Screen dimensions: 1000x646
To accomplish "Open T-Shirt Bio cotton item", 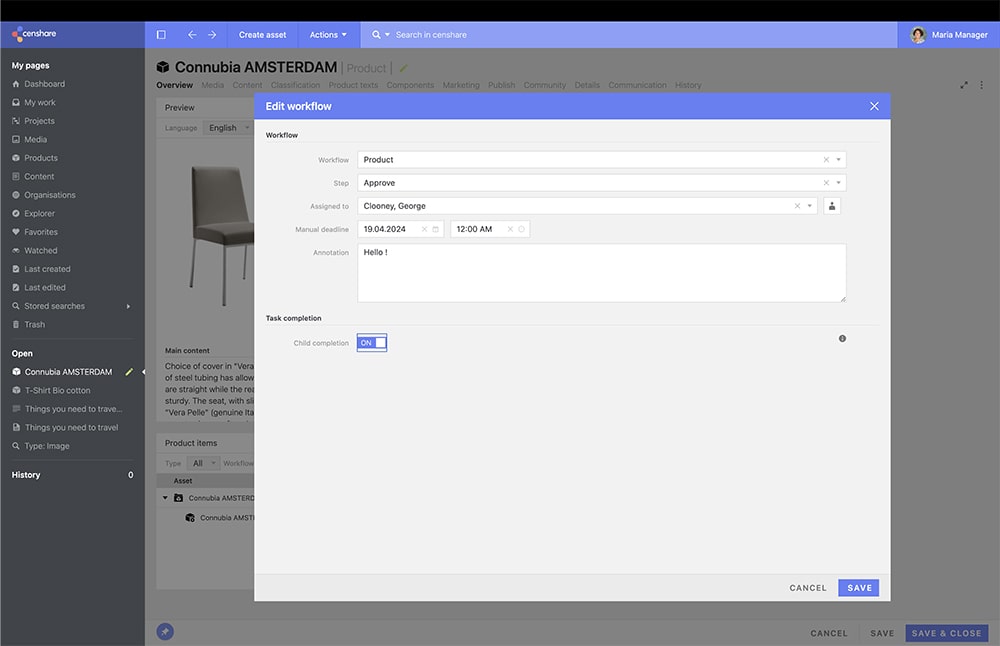I will [x=57, y=390].
